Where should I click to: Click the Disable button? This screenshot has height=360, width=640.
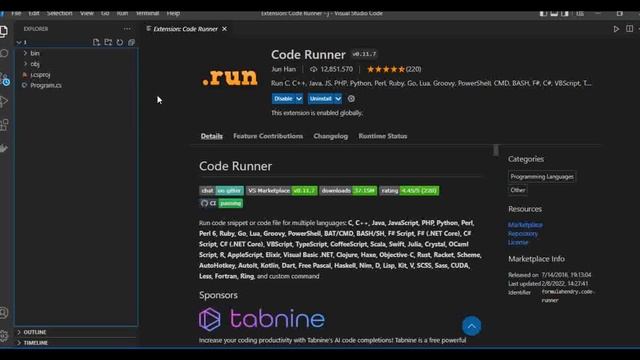click(x=283, y=99)
